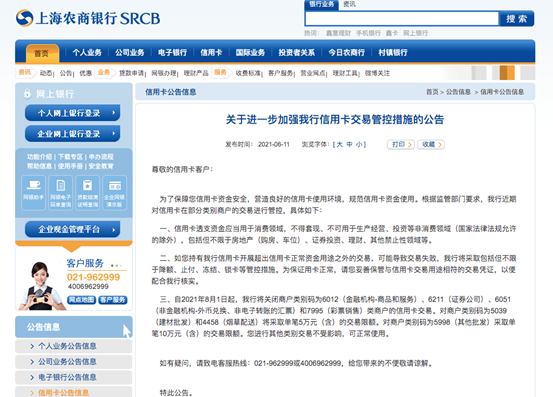Click the SRCB swirl logo icon
Image resolution: width=553 pixels, height=397 pixels.
pos(24,18)
